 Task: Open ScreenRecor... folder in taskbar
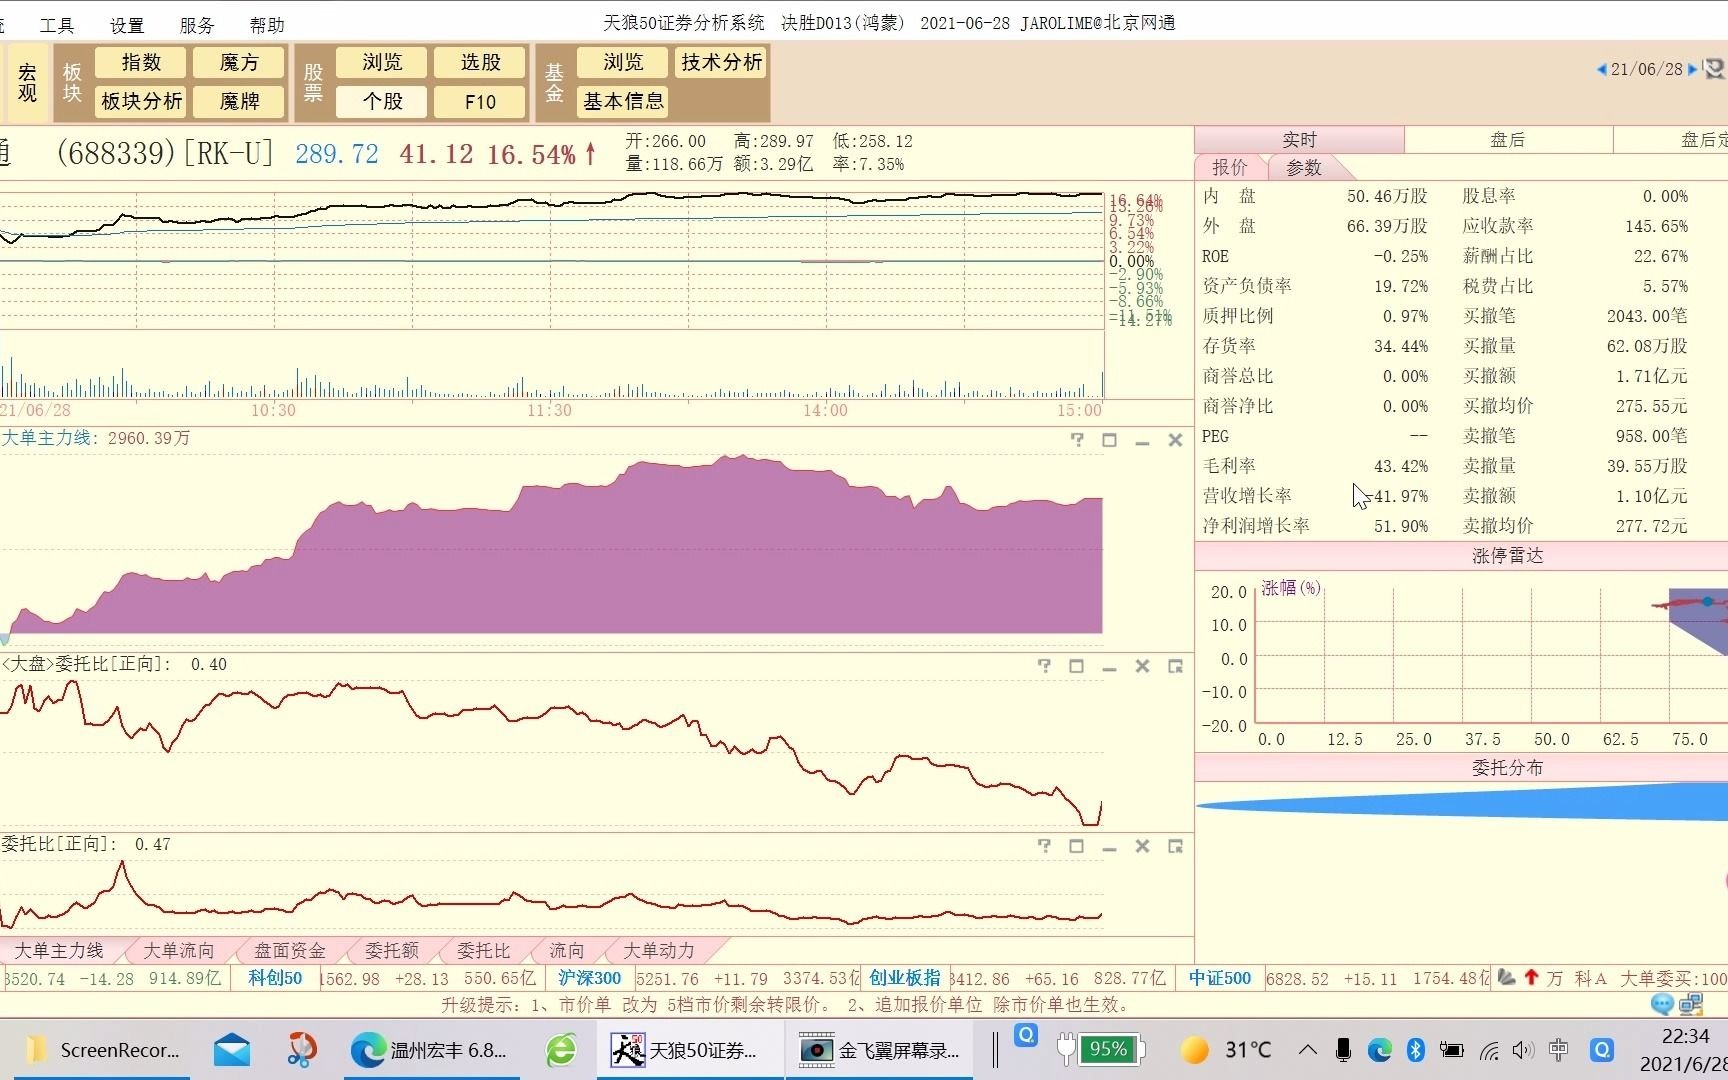(101, 1050)
